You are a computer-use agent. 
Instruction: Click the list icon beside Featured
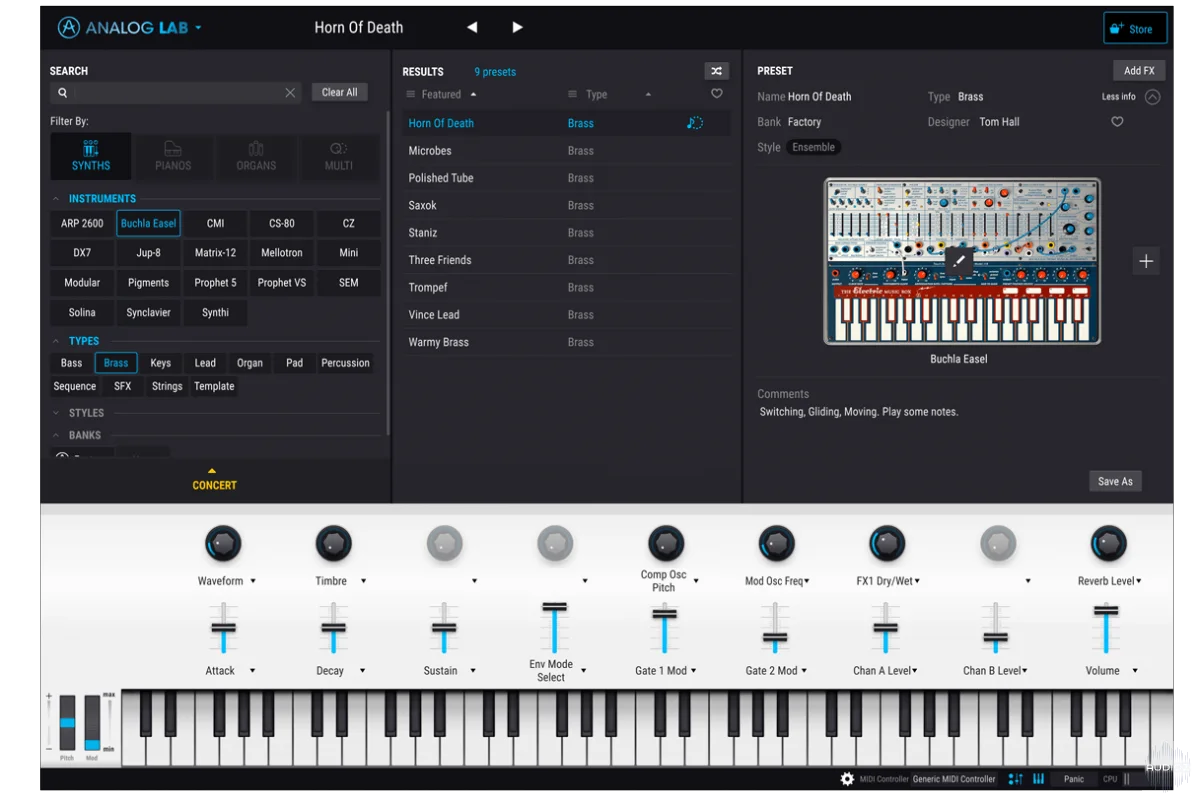[411, 94]
